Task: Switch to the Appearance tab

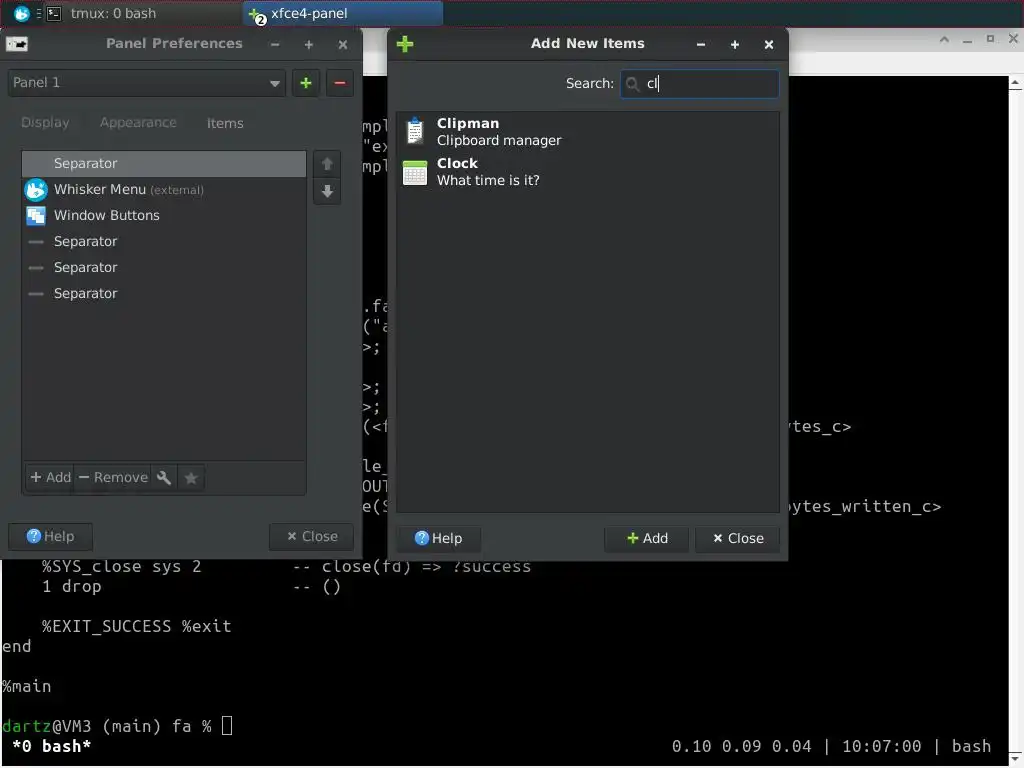Action: coord(138,123)
